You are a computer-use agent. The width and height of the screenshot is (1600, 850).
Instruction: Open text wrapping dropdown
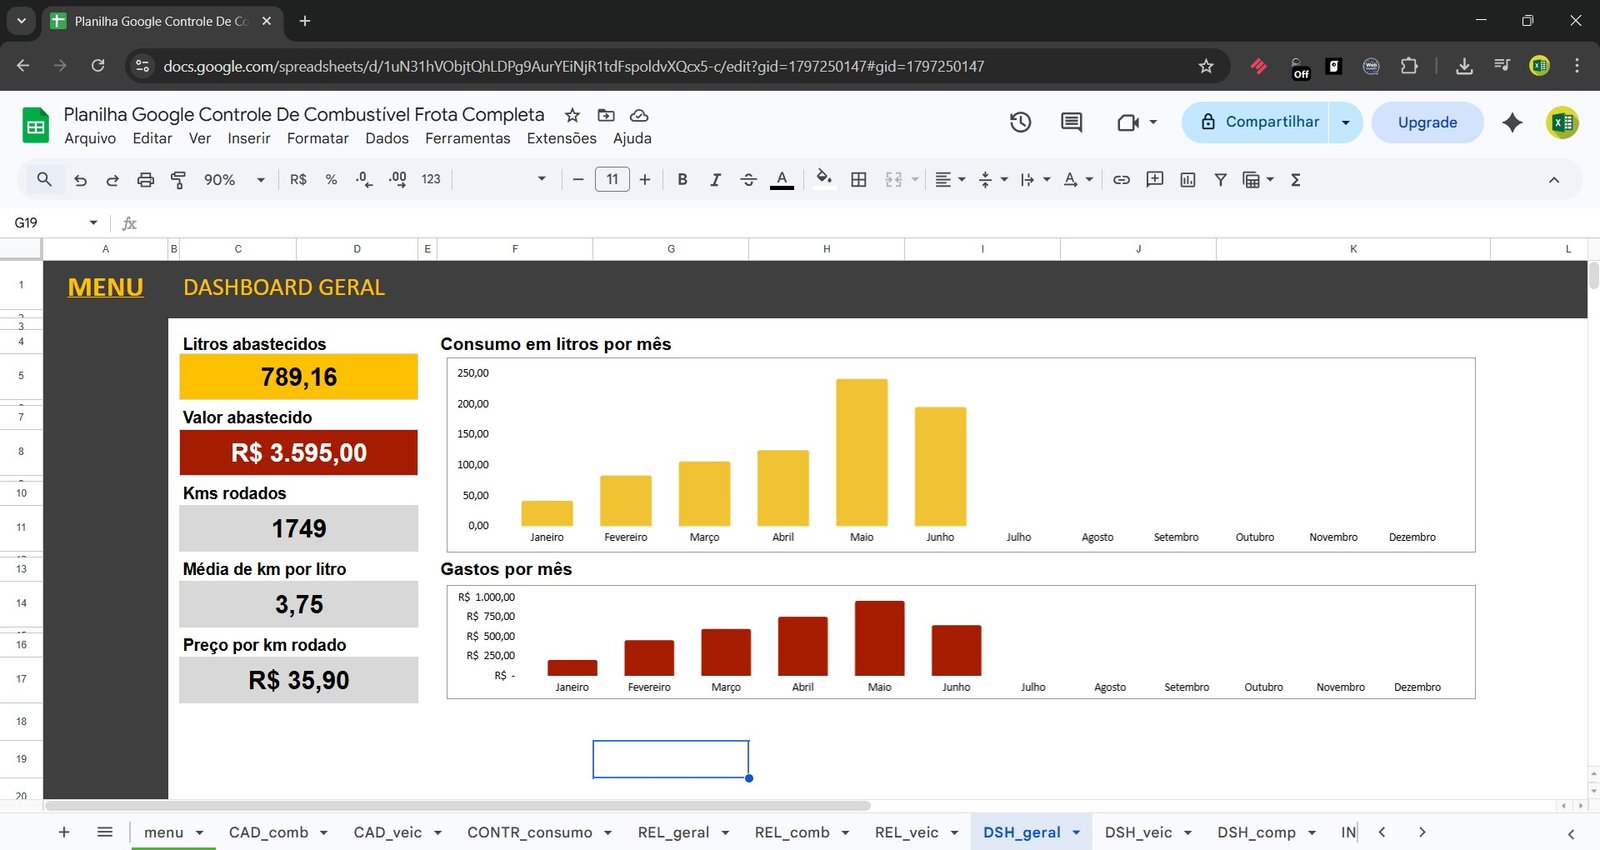1035,180
